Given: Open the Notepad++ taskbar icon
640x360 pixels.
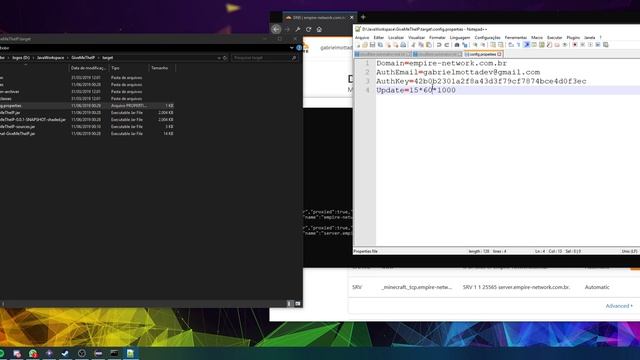Looking at the screenshot, I should pyautogui.click(x=130, y=353).
